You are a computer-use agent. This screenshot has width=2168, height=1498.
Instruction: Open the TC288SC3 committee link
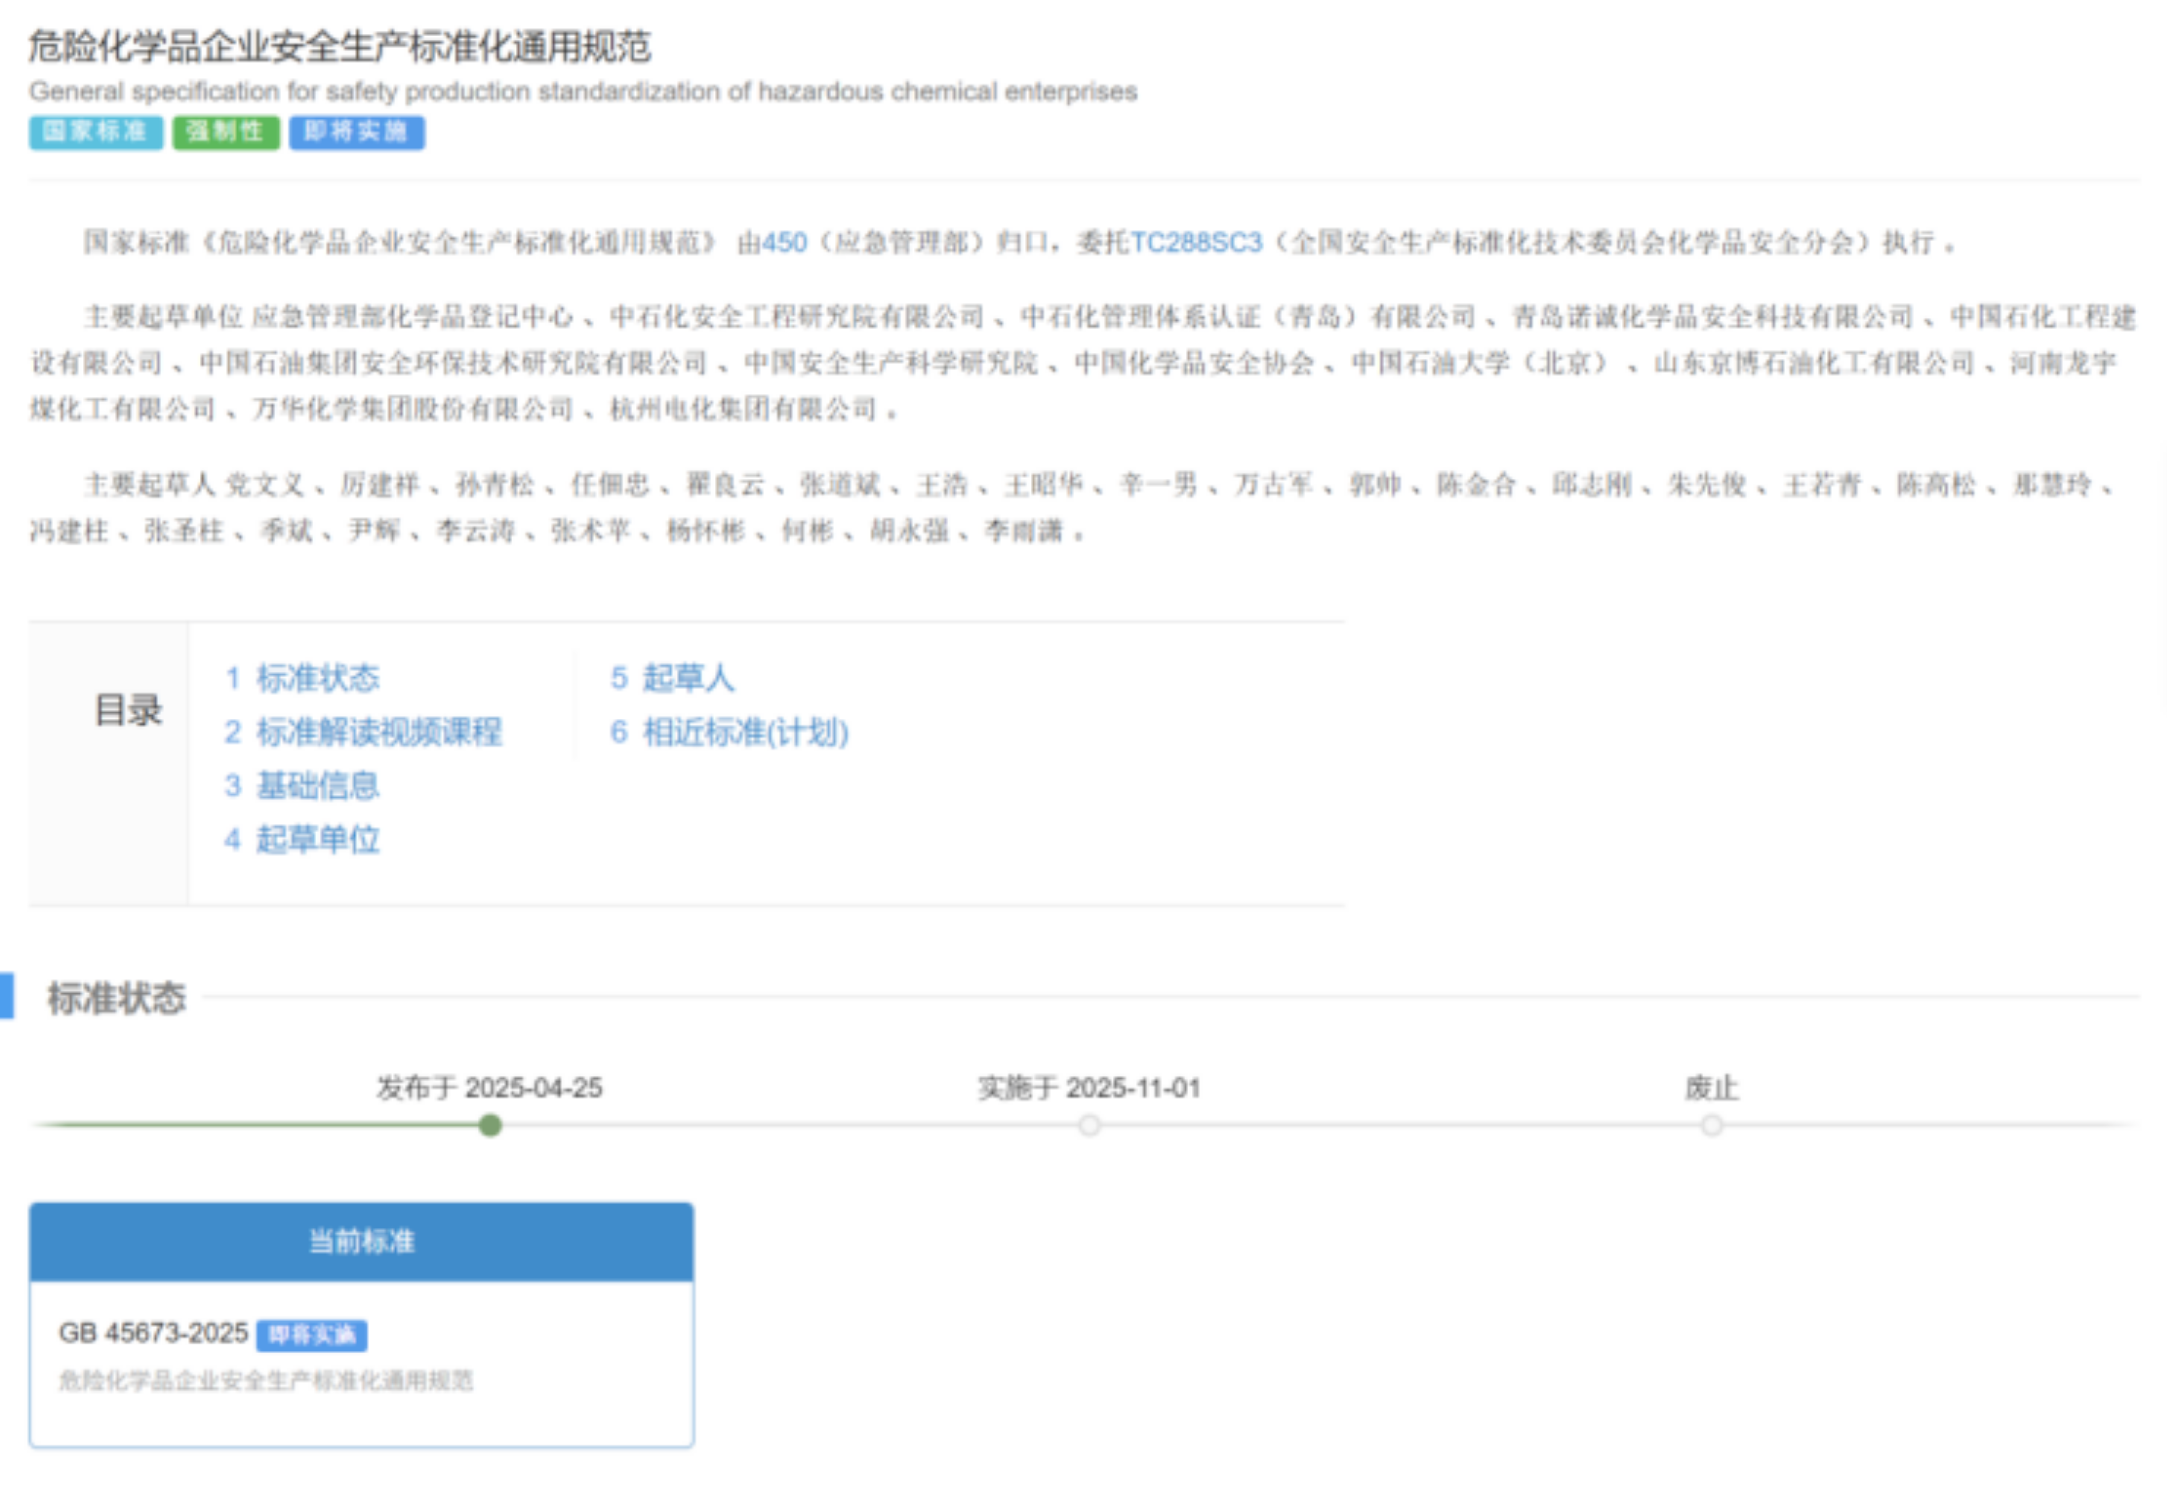pos(1195,242)
